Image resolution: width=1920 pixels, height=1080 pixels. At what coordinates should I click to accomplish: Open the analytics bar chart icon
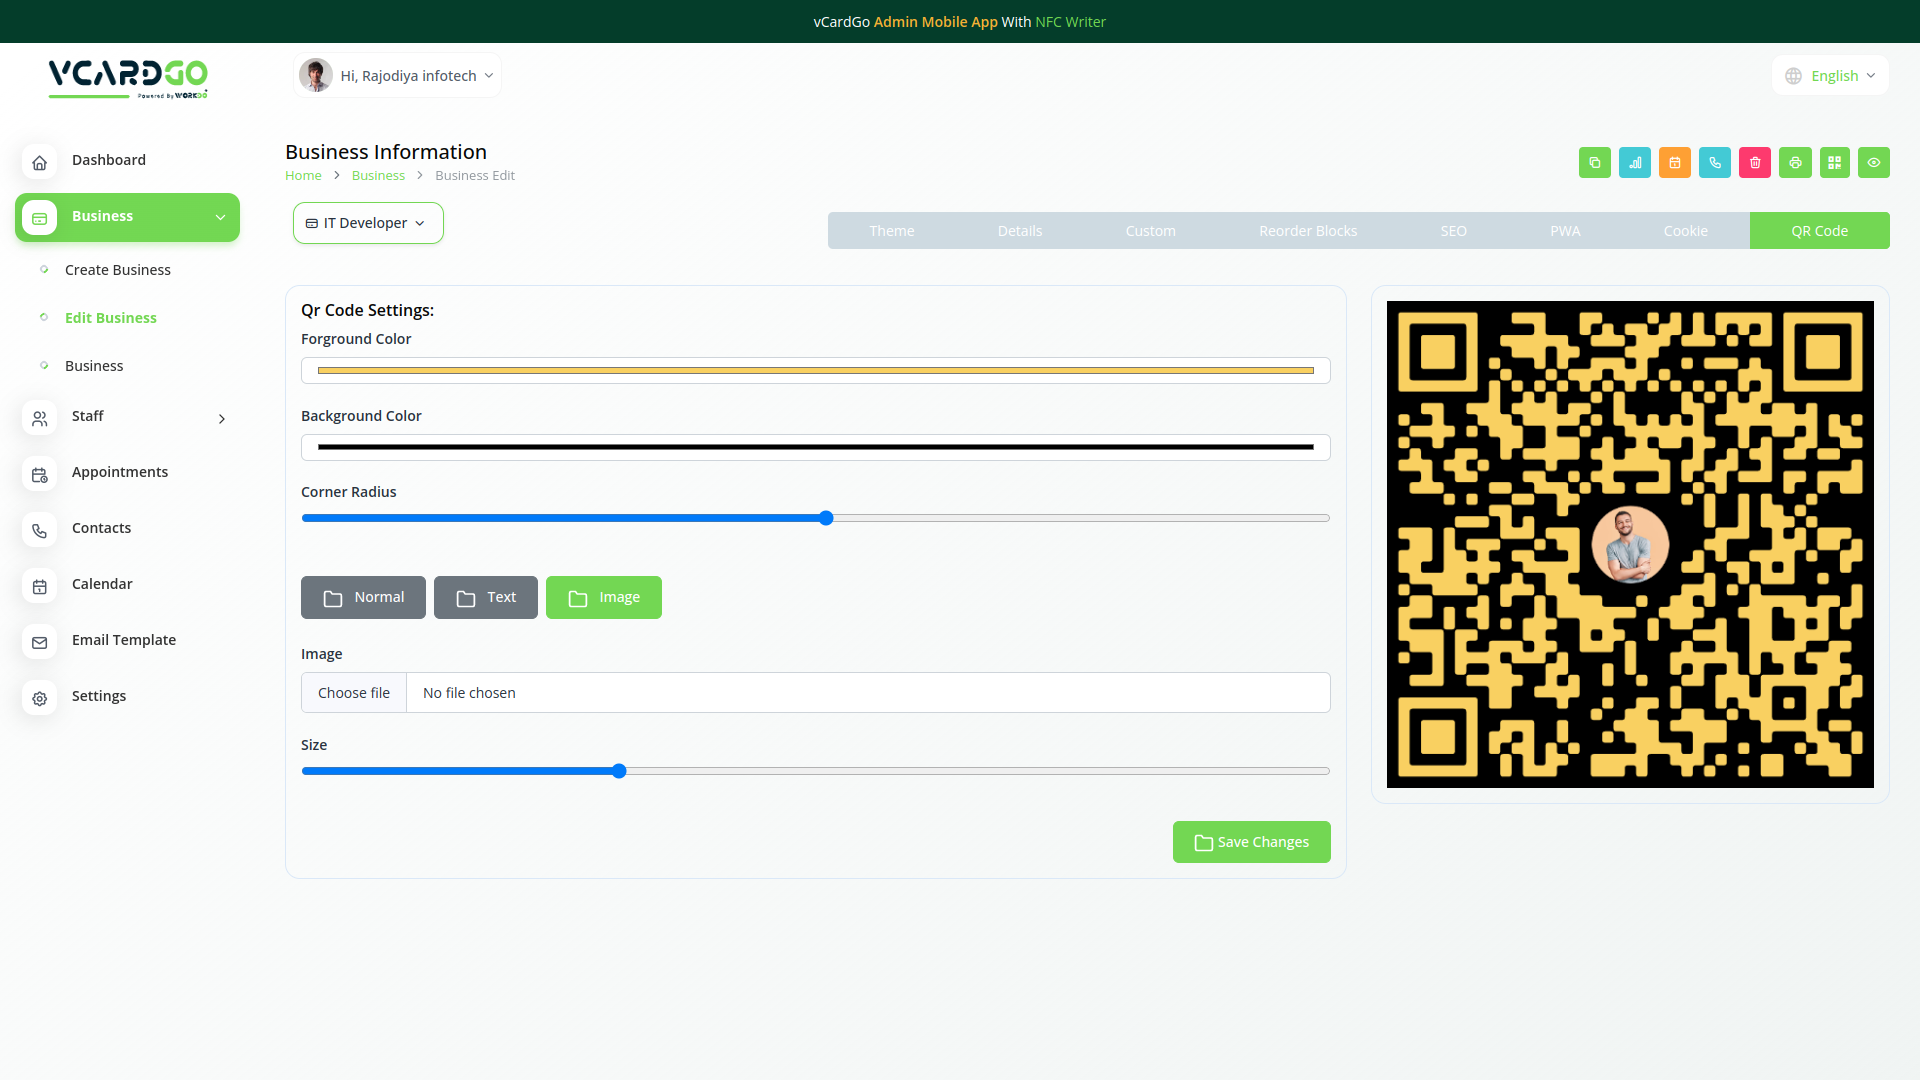click(1635, 163)
